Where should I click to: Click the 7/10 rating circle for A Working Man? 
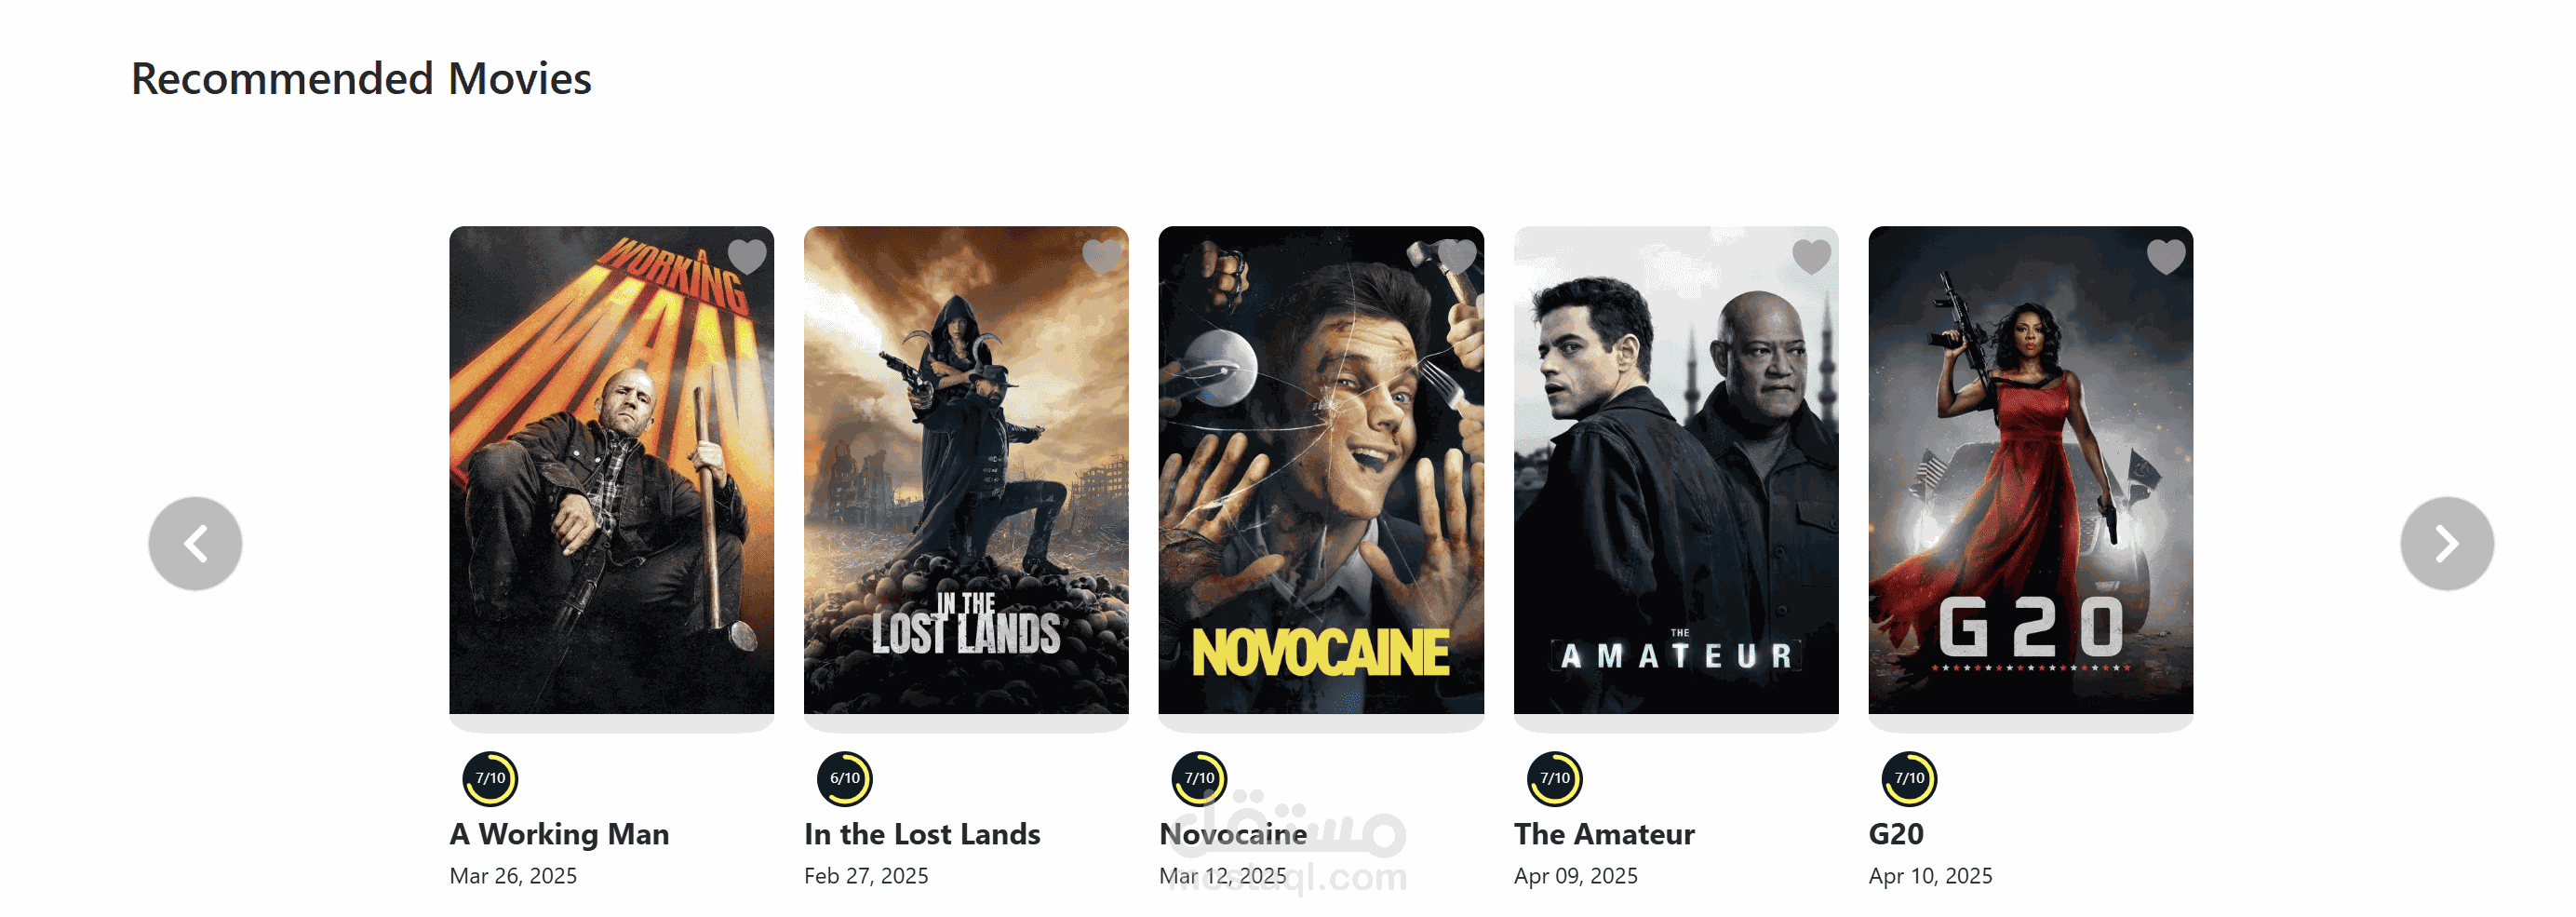click(490, 779)
